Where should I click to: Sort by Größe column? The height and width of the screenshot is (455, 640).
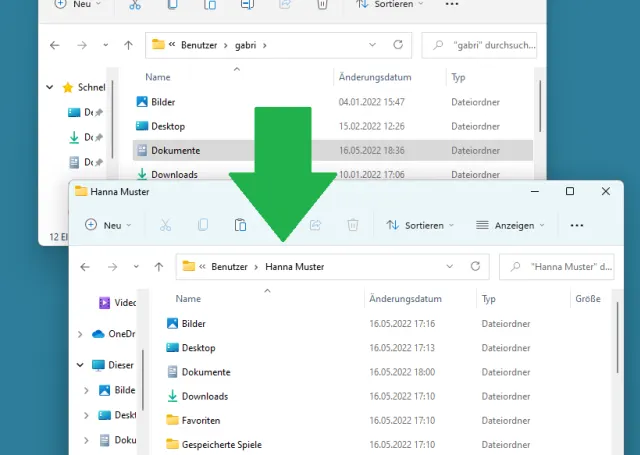pos(588,299)
